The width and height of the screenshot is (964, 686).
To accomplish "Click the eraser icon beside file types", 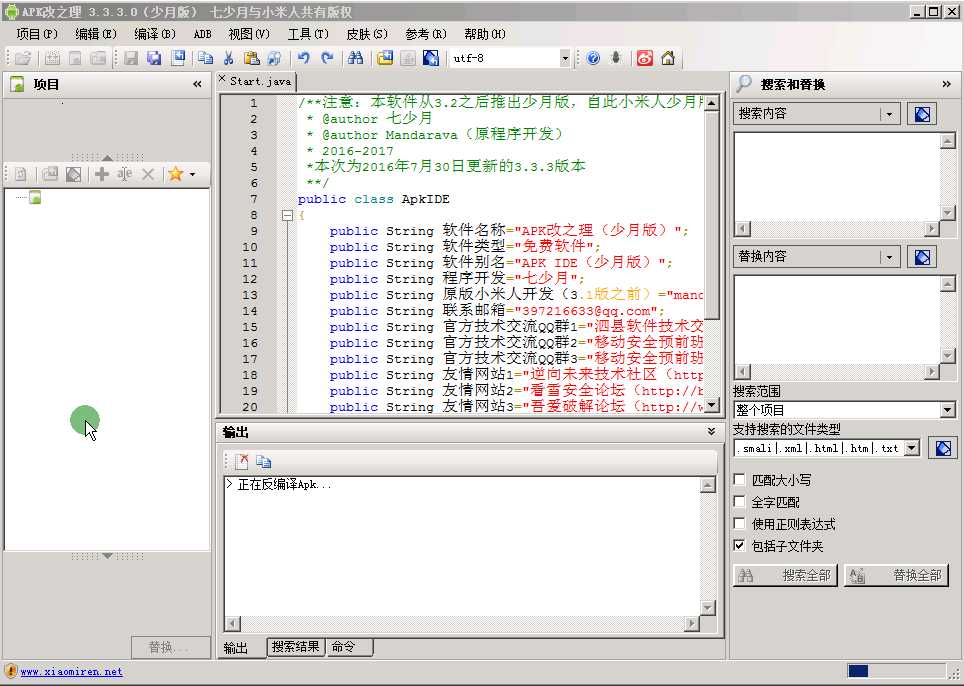I will [943, 448].
